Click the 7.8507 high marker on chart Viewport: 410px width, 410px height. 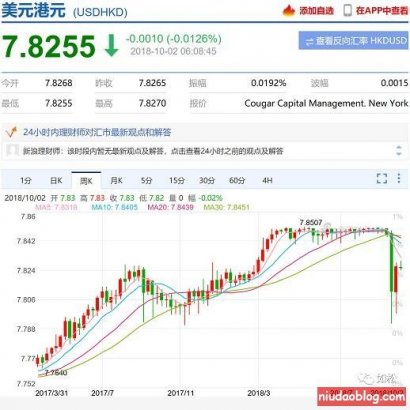311,222
